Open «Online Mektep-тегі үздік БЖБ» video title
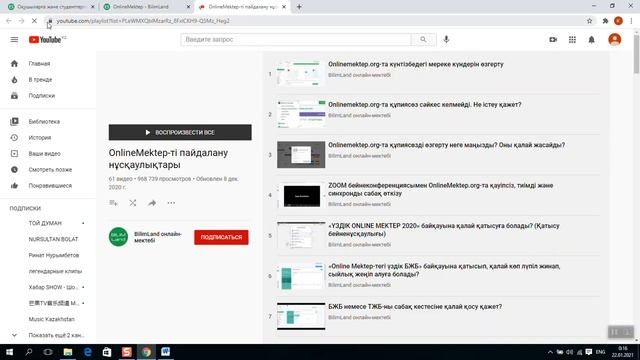The image size is (640, 360). pyautogui.click(x=444, y=270)
